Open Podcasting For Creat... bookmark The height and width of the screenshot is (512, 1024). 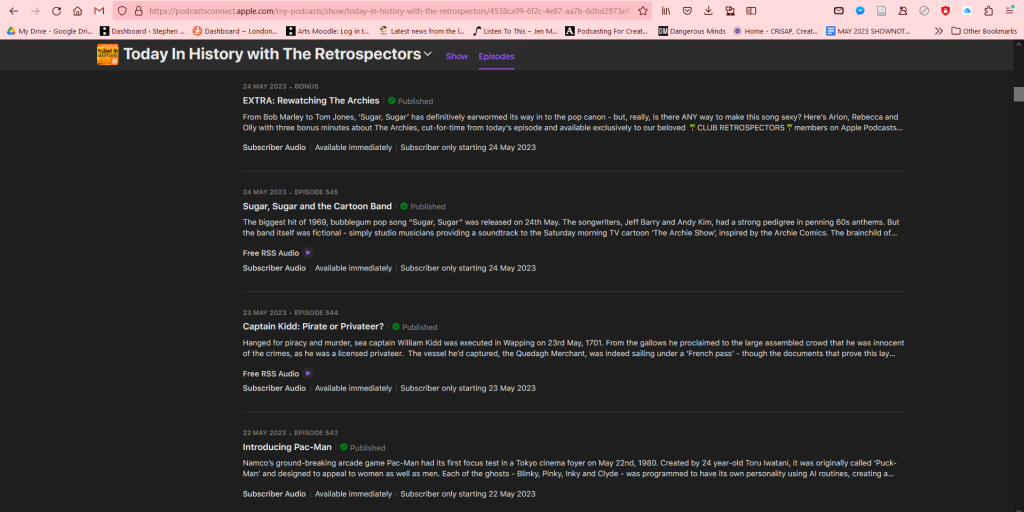pos(608,31)
